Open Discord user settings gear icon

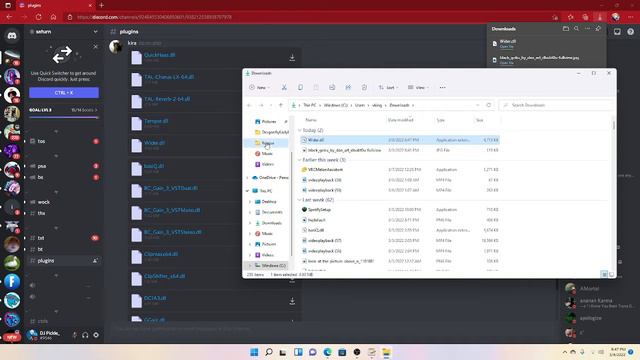(x=96, y=335)
